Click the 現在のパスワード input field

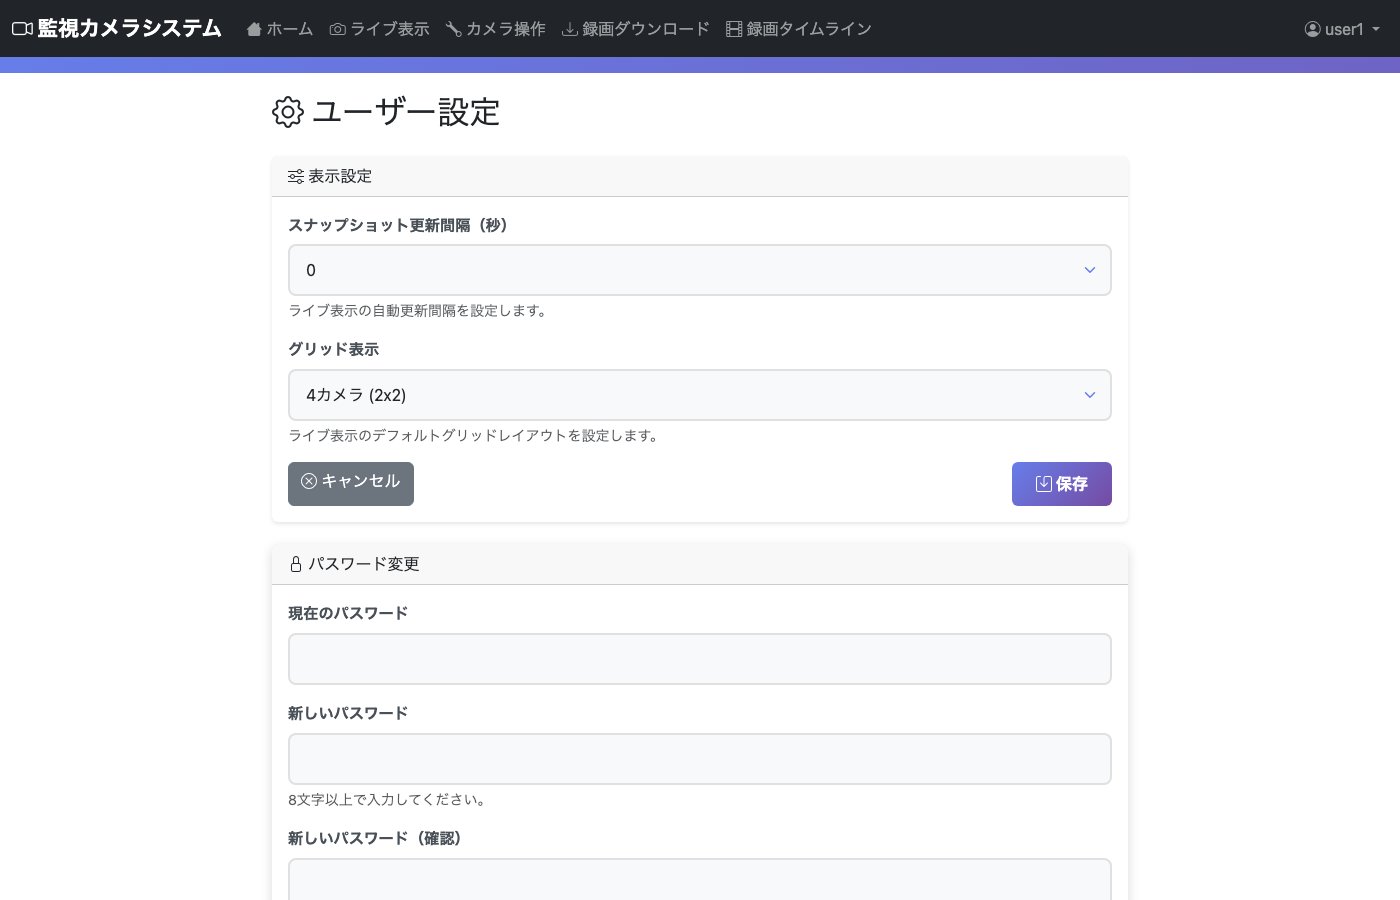tap(700, 659)
